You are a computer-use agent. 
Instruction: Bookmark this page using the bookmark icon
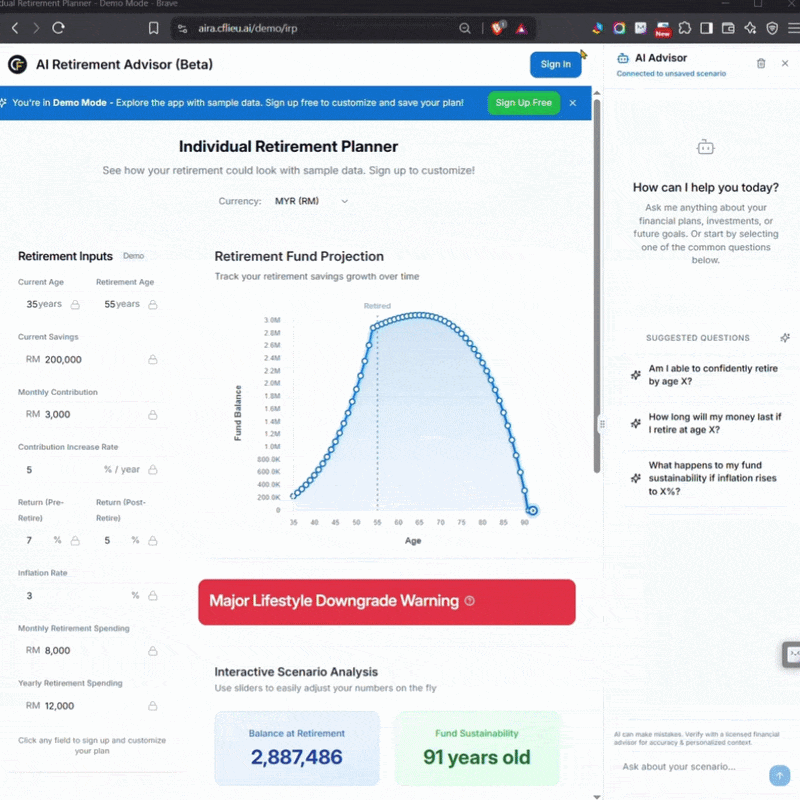[153, 28]
